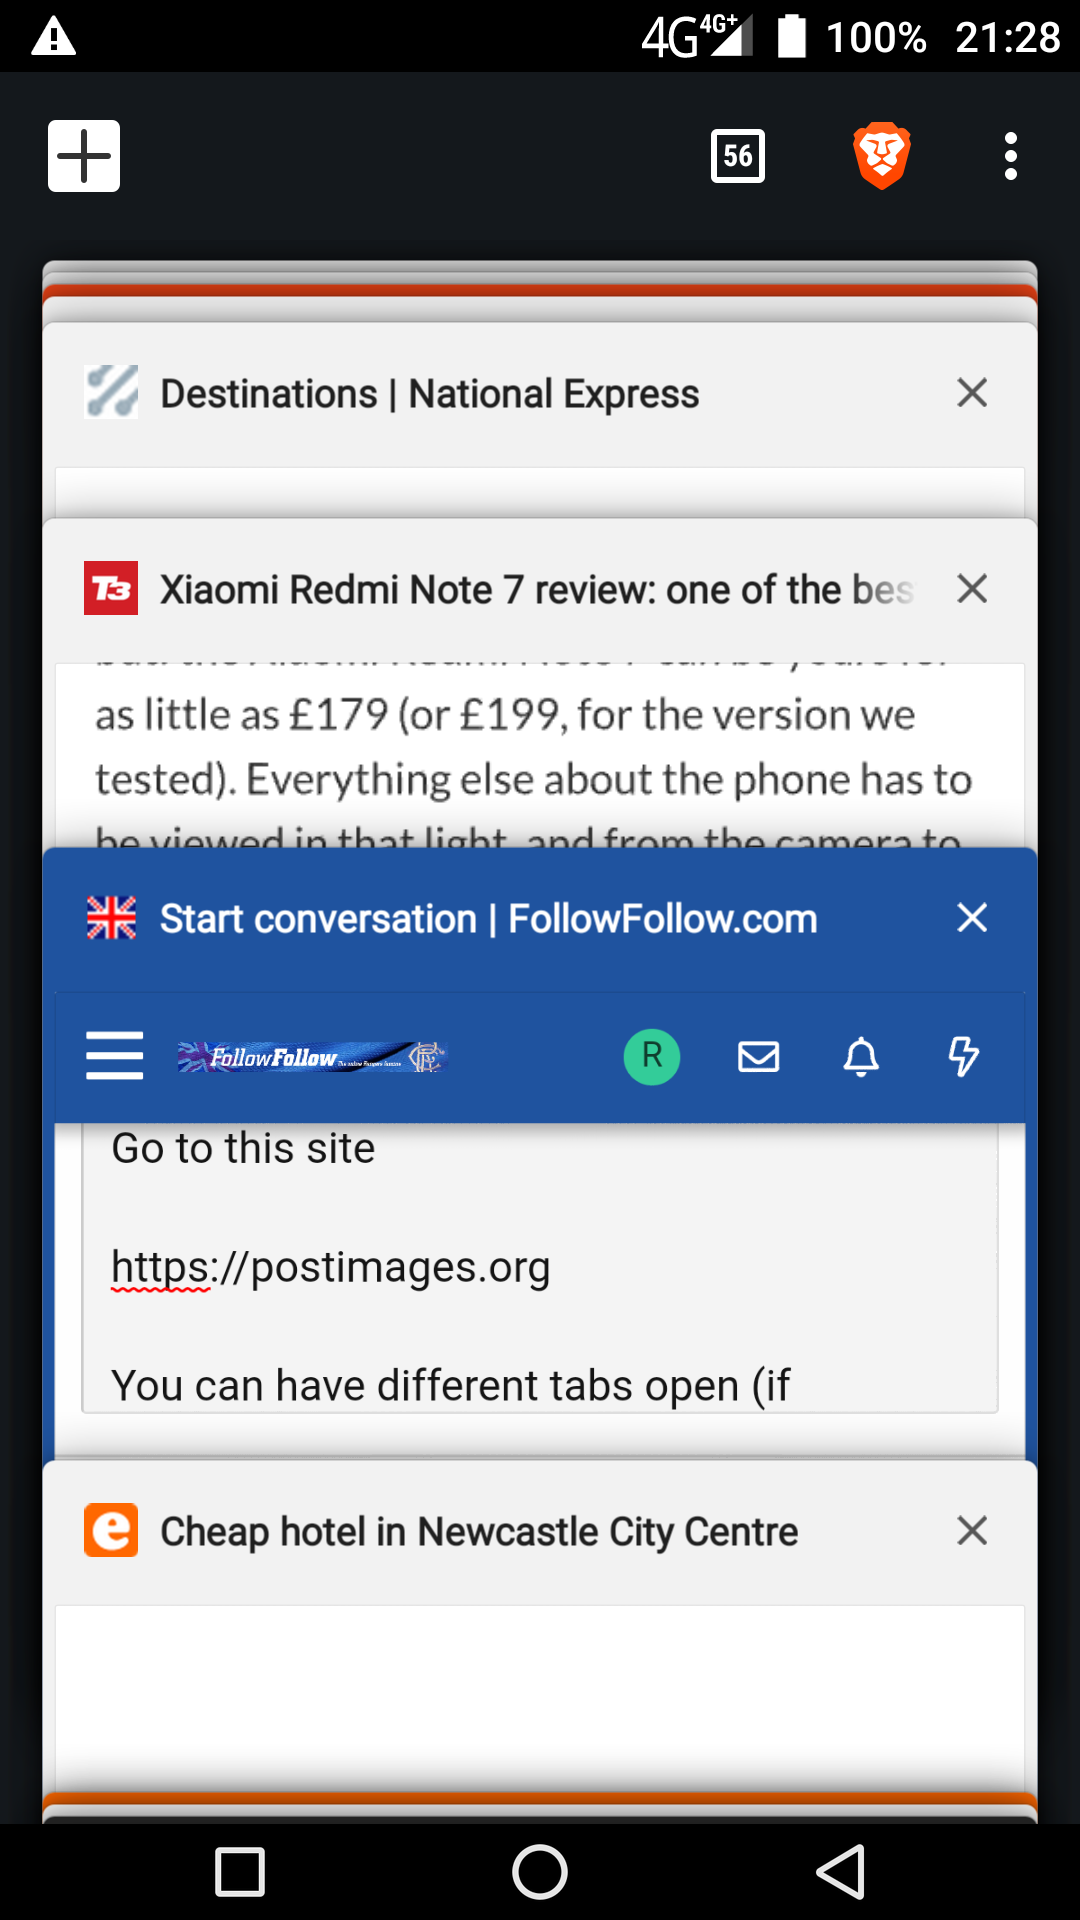
Task: Open the green R user avatar
Action: pyautogui.click(x=652, y=1056)
